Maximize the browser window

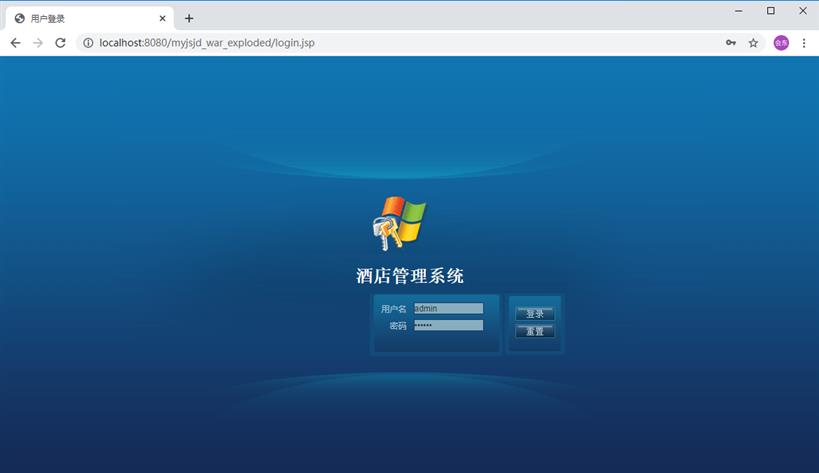coord(771,11)
